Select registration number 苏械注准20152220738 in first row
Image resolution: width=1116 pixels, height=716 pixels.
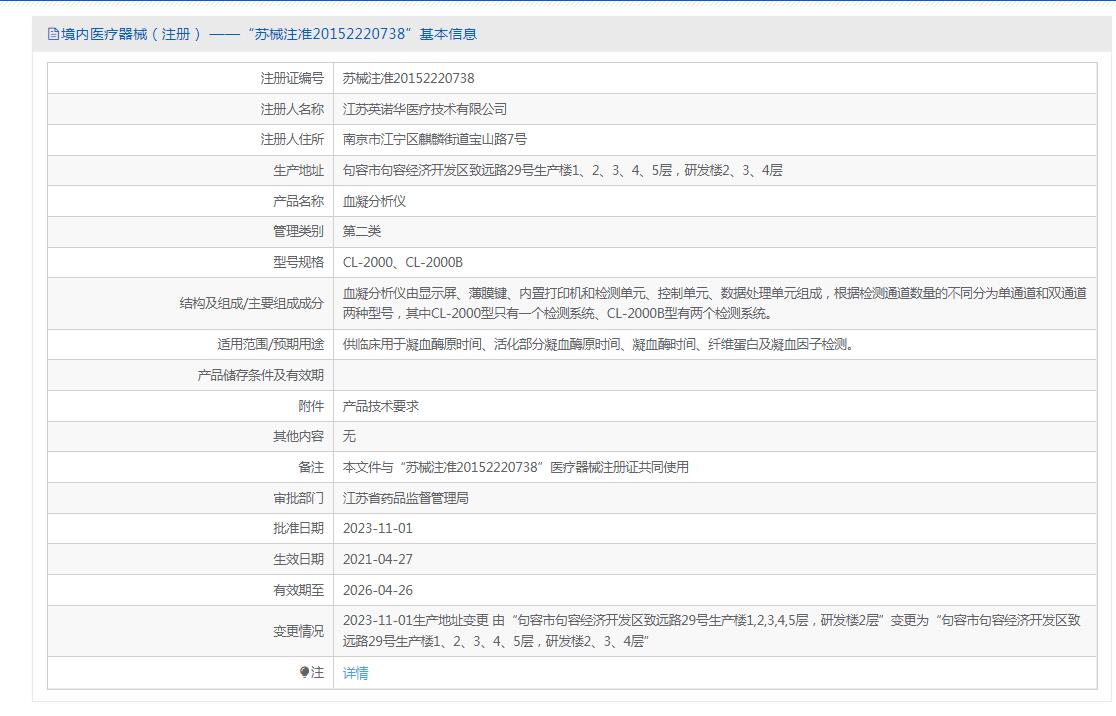[408, 78]
